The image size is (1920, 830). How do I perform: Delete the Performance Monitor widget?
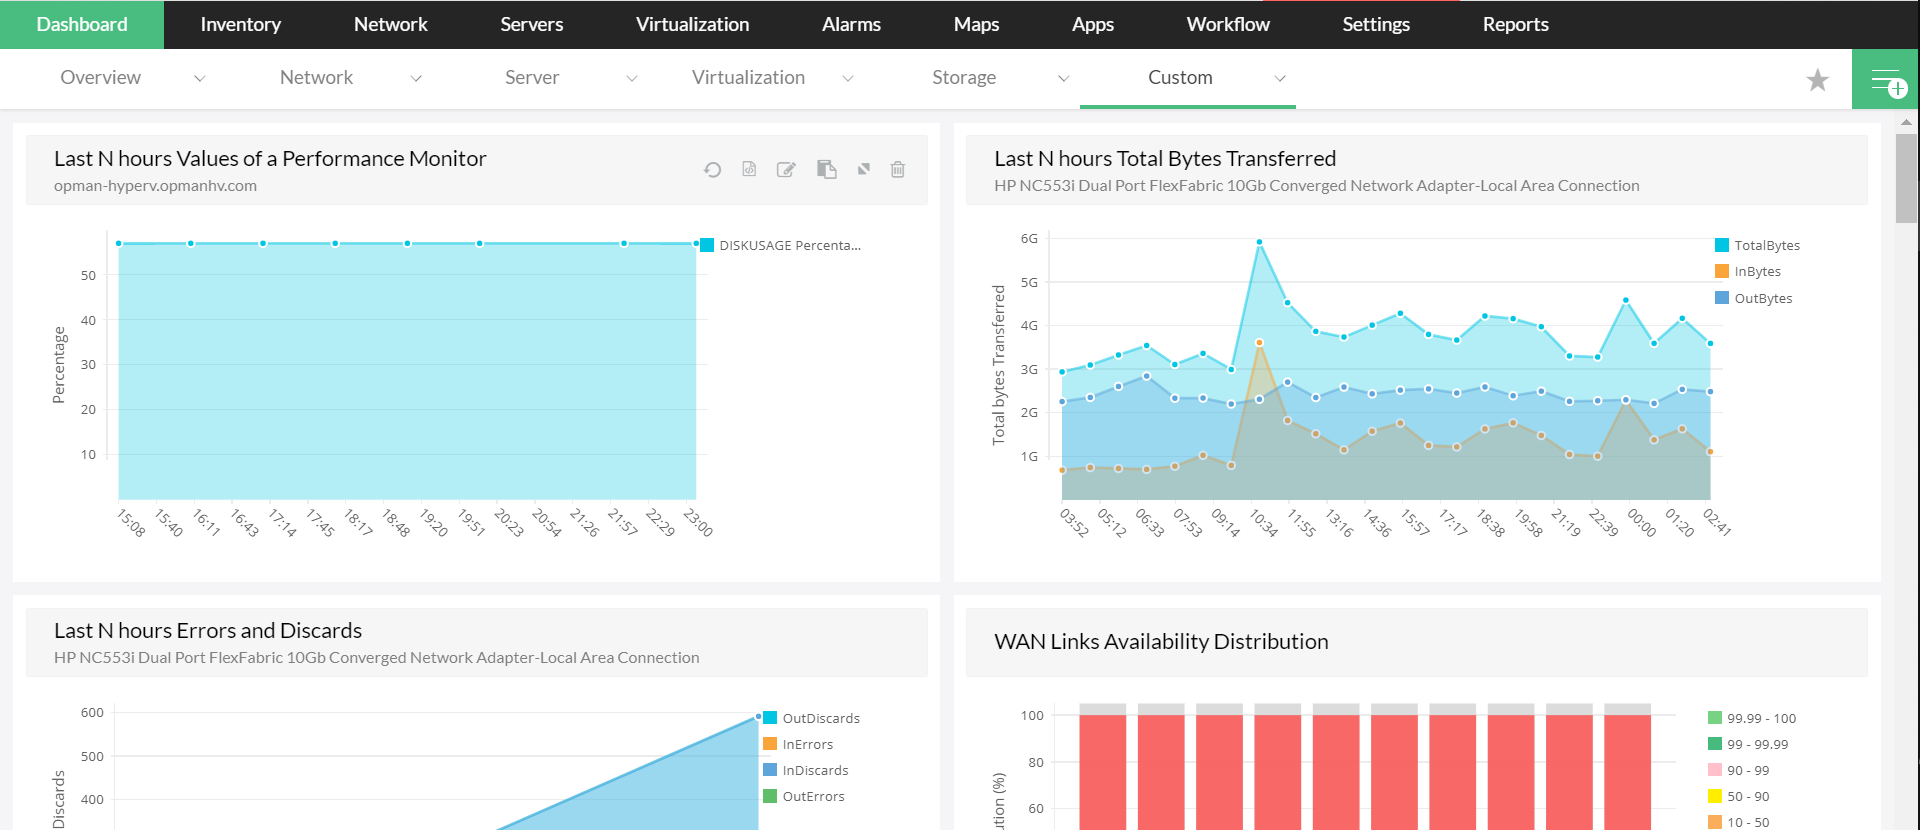[x=898, y=170]
